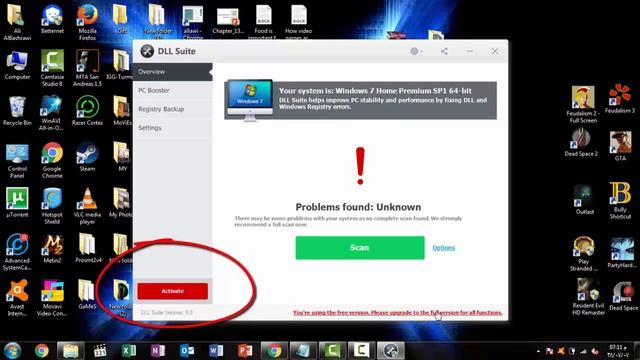The height and width of the screenshot is (360, 640).
Task: Select PartyHard desktop shortcut
Action: pyautogui.click(x=622, y=253)
